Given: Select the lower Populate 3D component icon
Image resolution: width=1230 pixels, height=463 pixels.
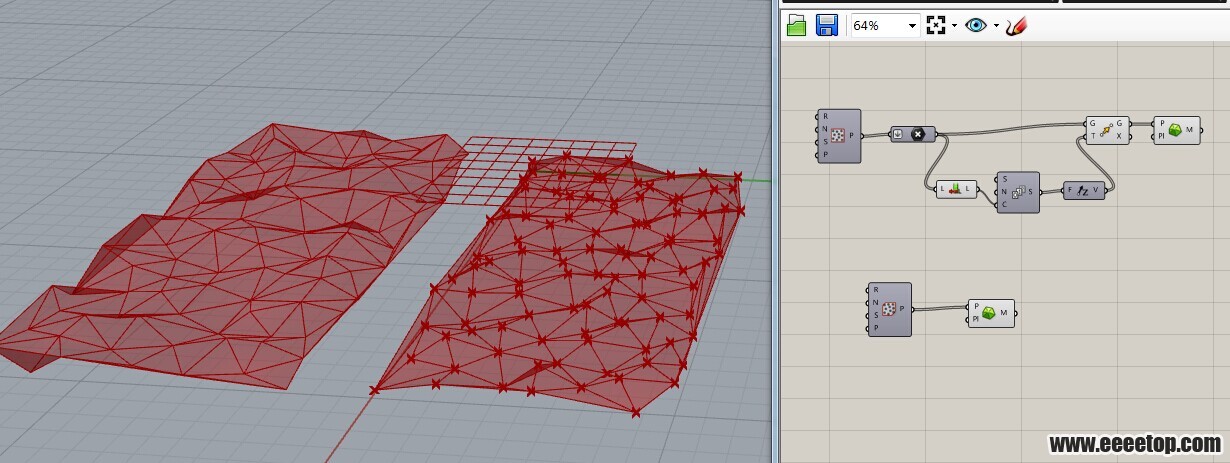Looking at the screenshot, I should pos(889,309).
